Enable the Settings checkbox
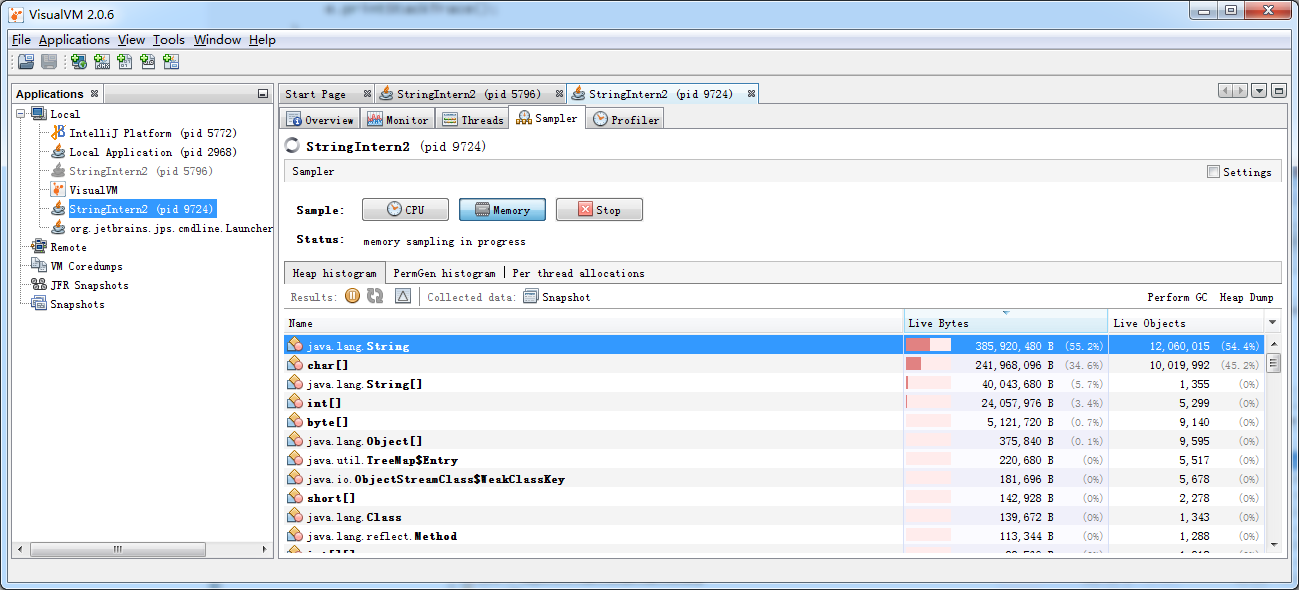 click(x=1213, y=172)
